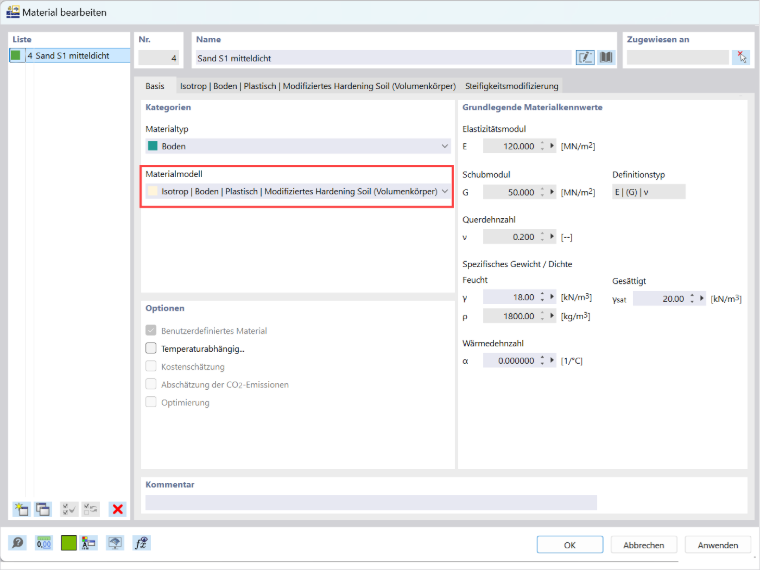
Task: Open the Modifiziertes Hardening Soil tab
Action: point(318,86)
